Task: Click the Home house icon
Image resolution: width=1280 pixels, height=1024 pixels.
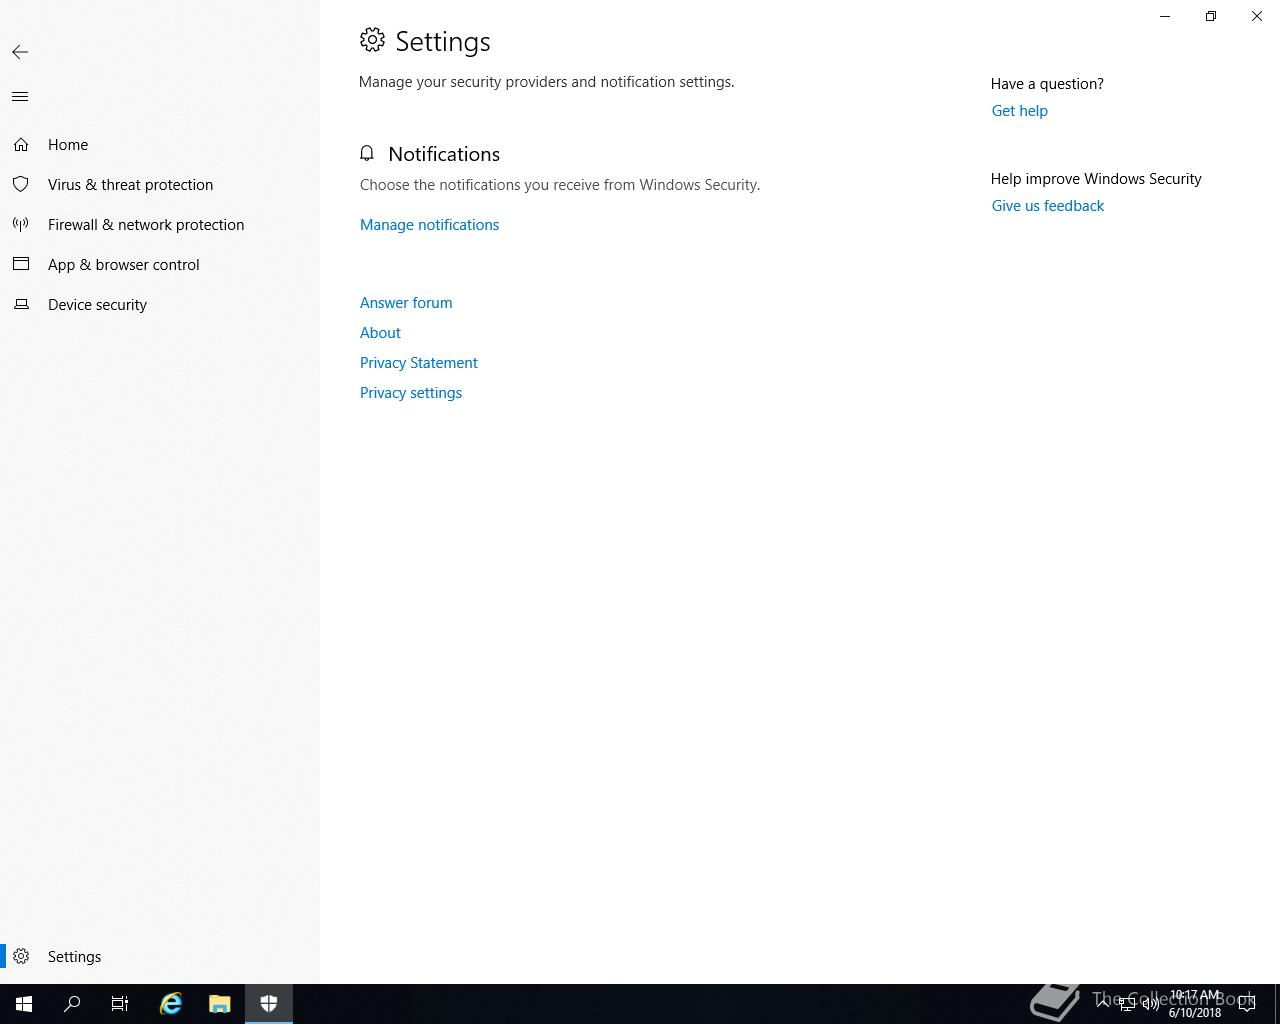Action: 21,145
